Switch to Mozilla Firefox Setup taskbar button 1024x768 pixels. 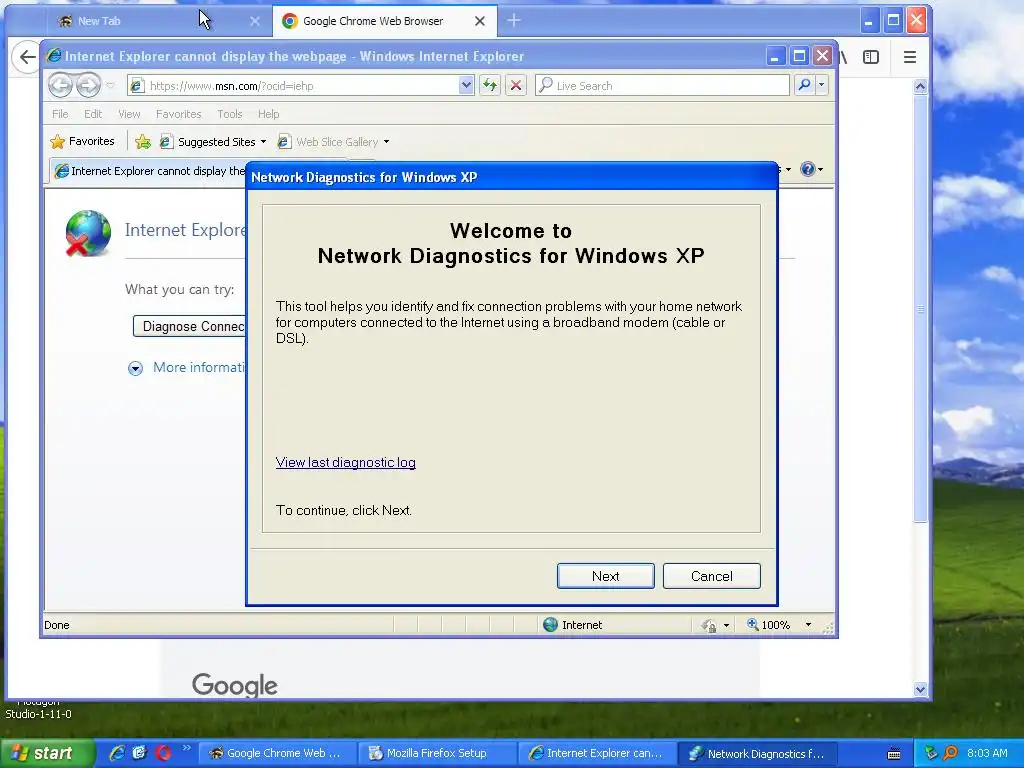(438, 754)
